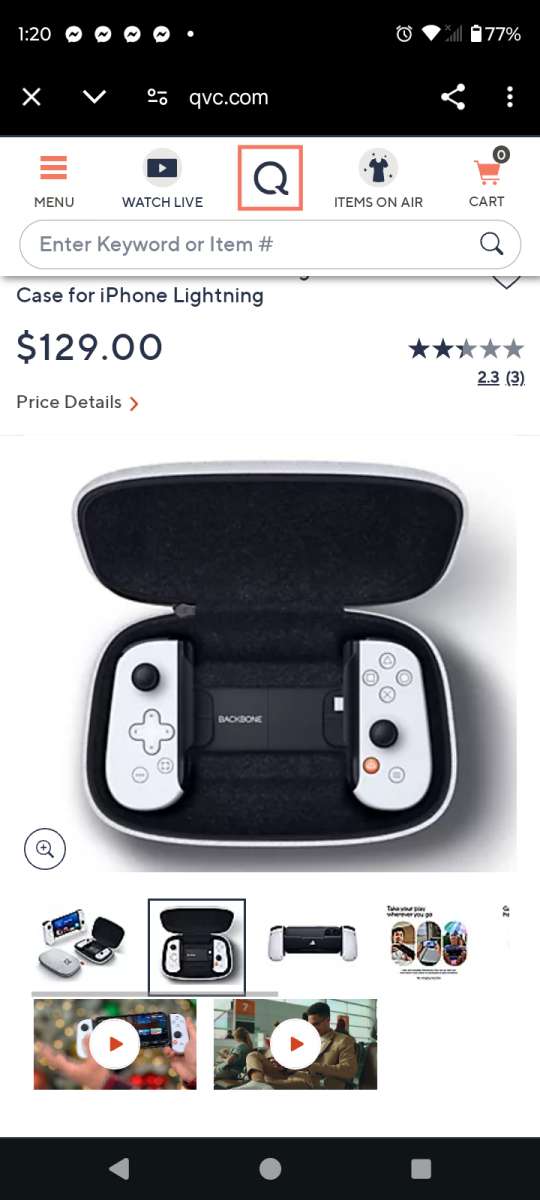This screenshot has width=540, height=1200.
Task: Tap the Watch Live video icon
Action: pos(162,168)
